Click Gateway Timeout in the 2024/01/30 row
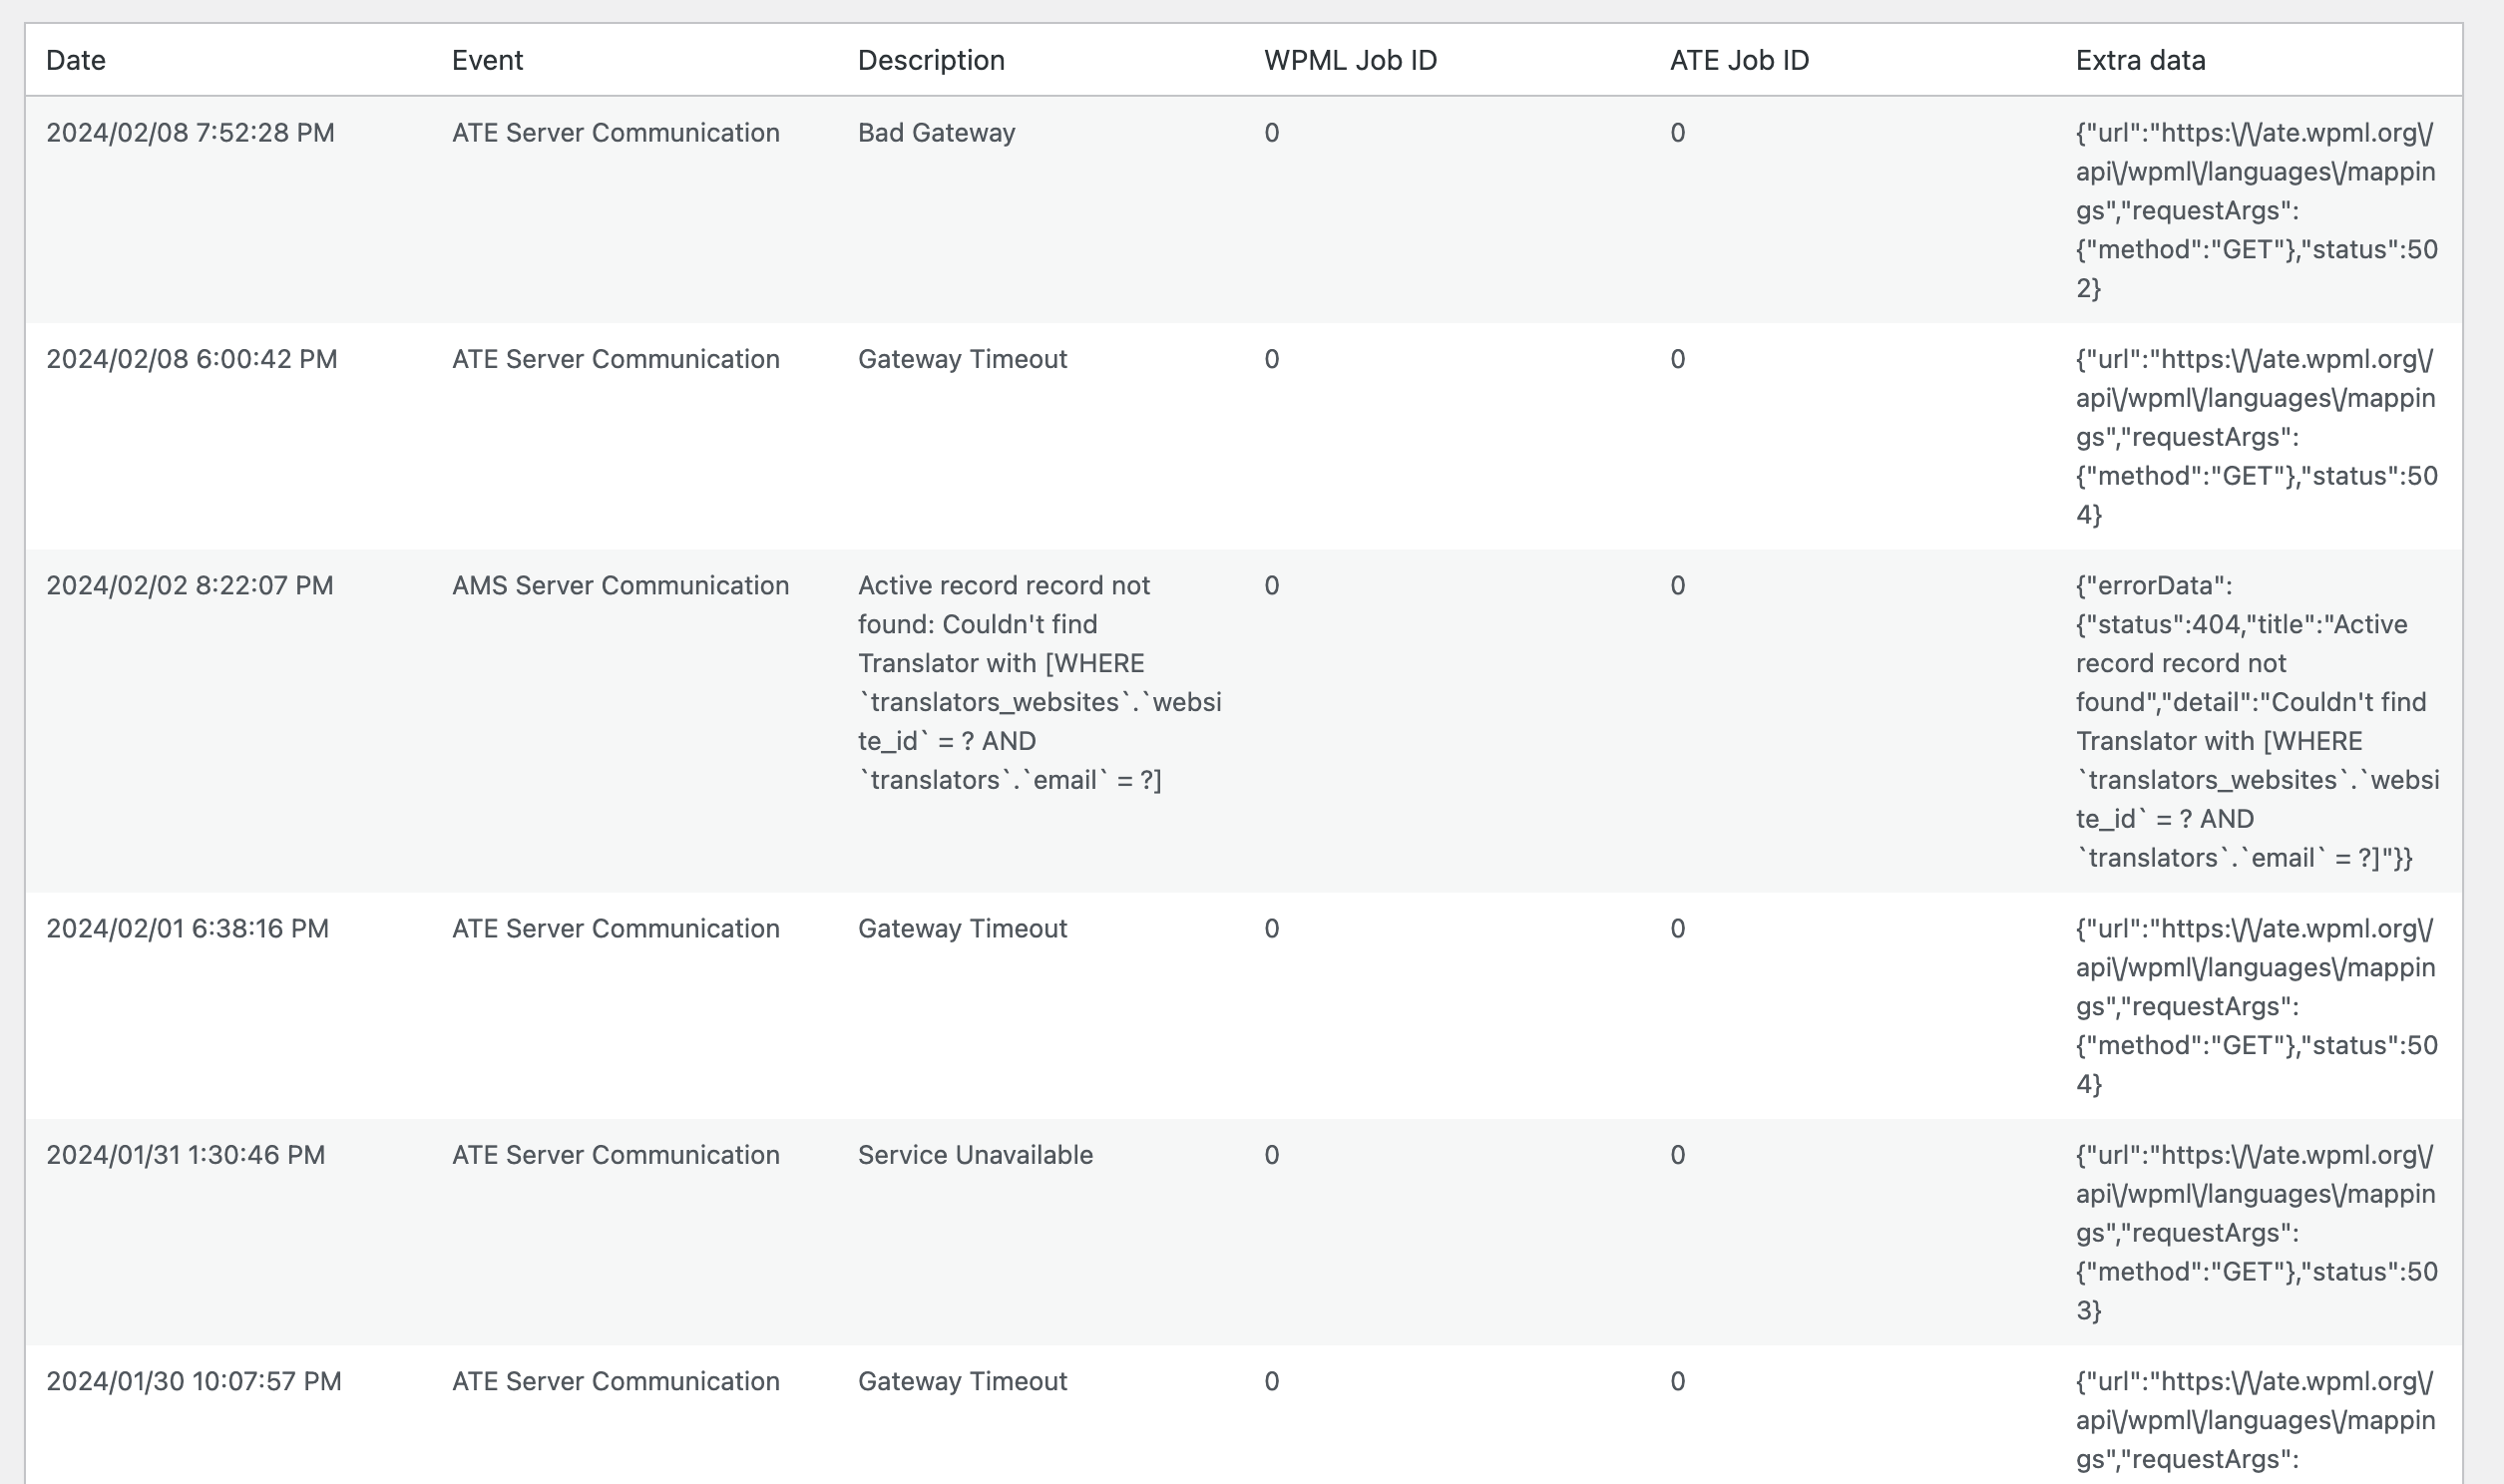The height and width of the screenshot is (1484, 2504). (962, 1381)
